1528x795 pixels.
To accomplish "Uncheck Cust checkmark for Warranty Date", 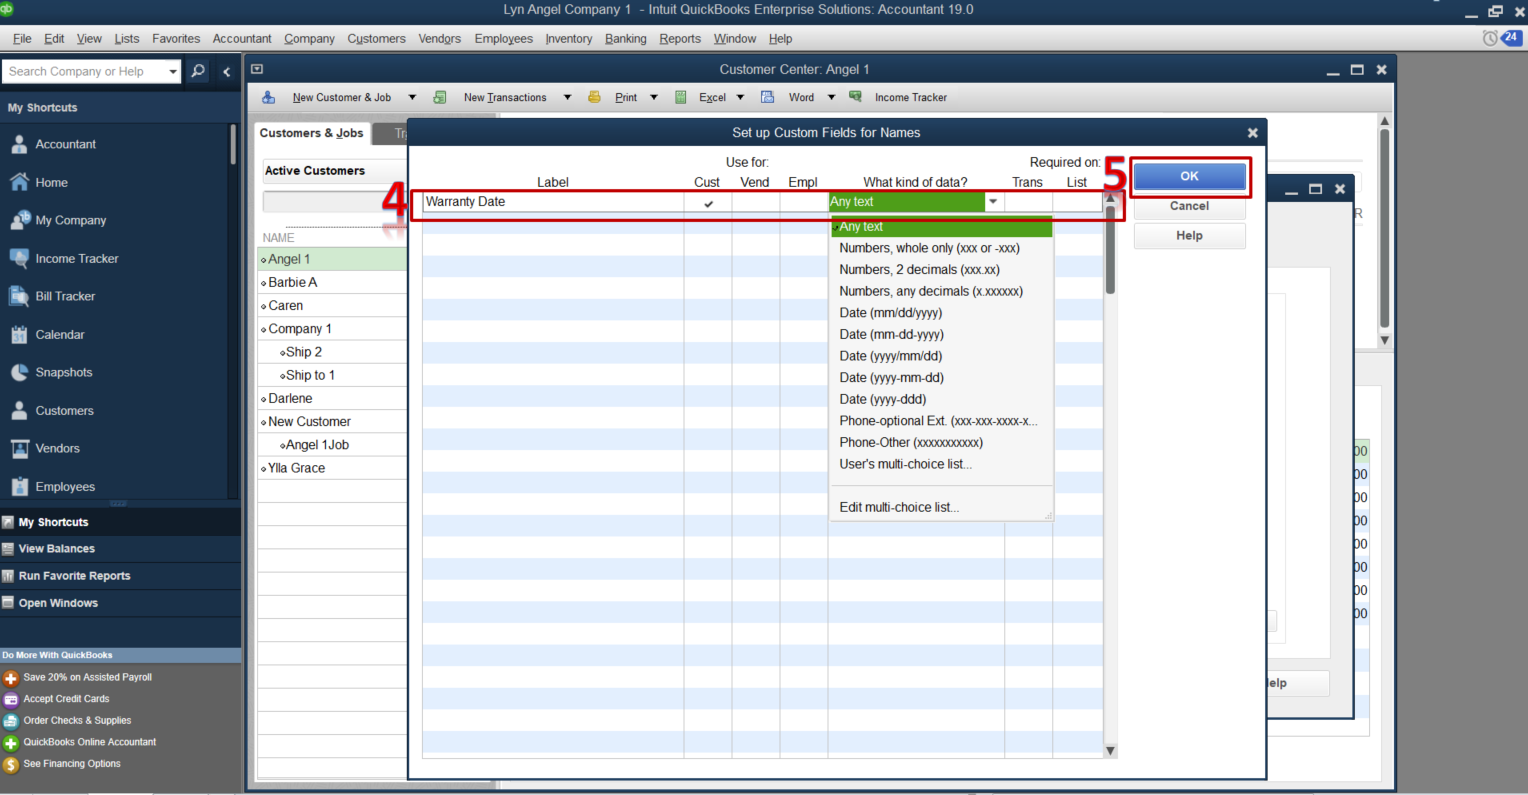I will click(708, 202).
